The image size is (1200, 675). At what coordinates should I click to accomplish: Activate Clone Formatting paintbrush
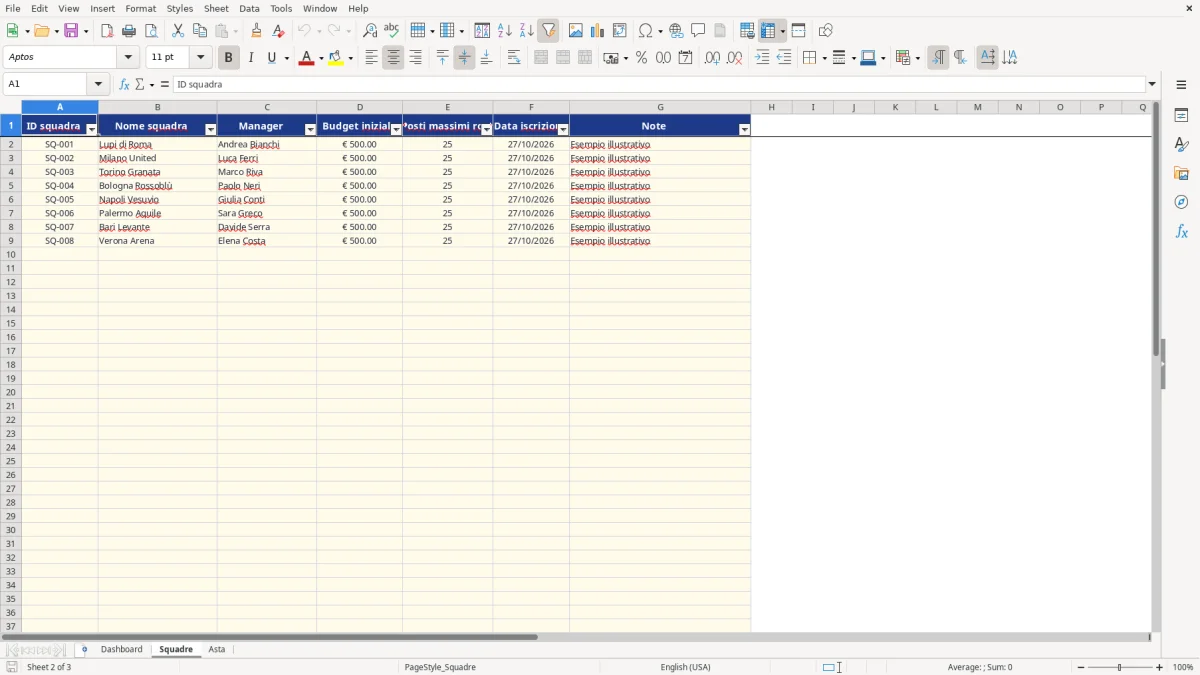point(257,31)
